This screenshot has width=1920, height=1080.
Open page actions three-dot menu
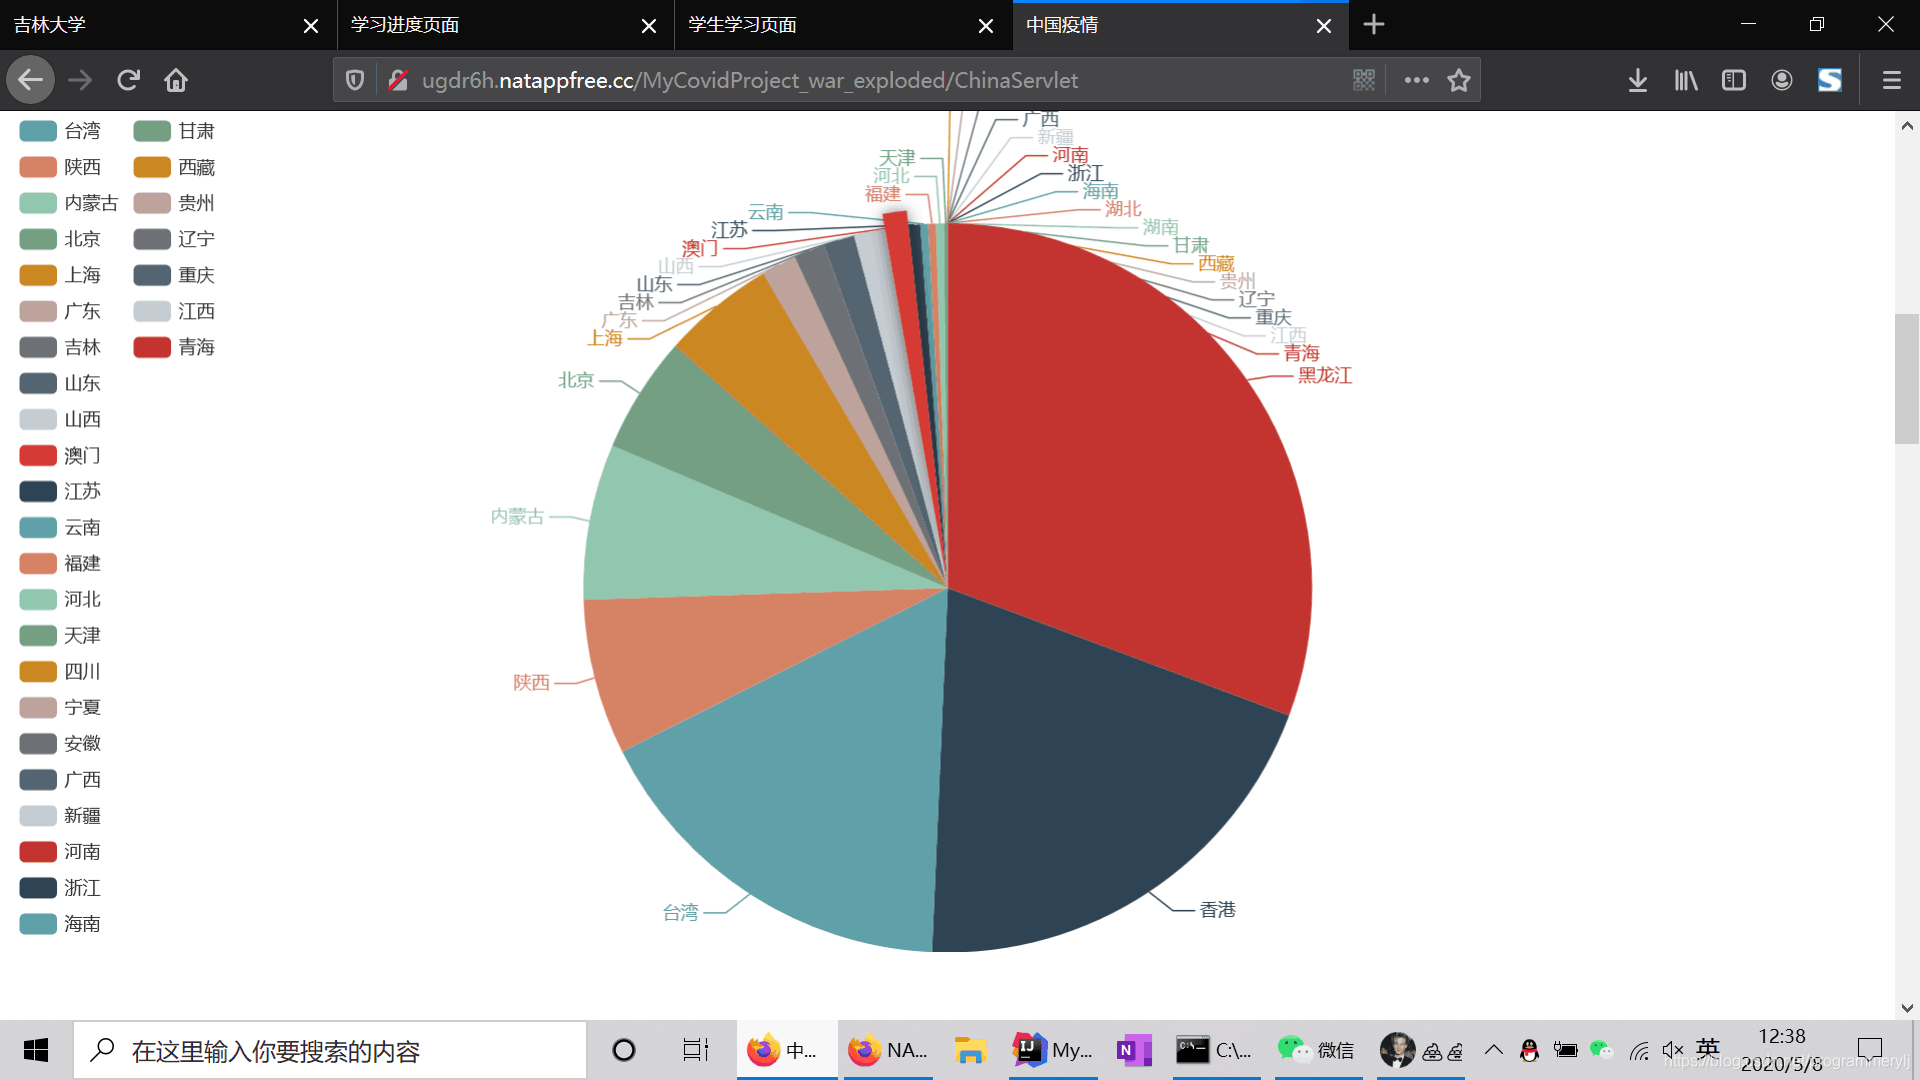[1416, 80]
